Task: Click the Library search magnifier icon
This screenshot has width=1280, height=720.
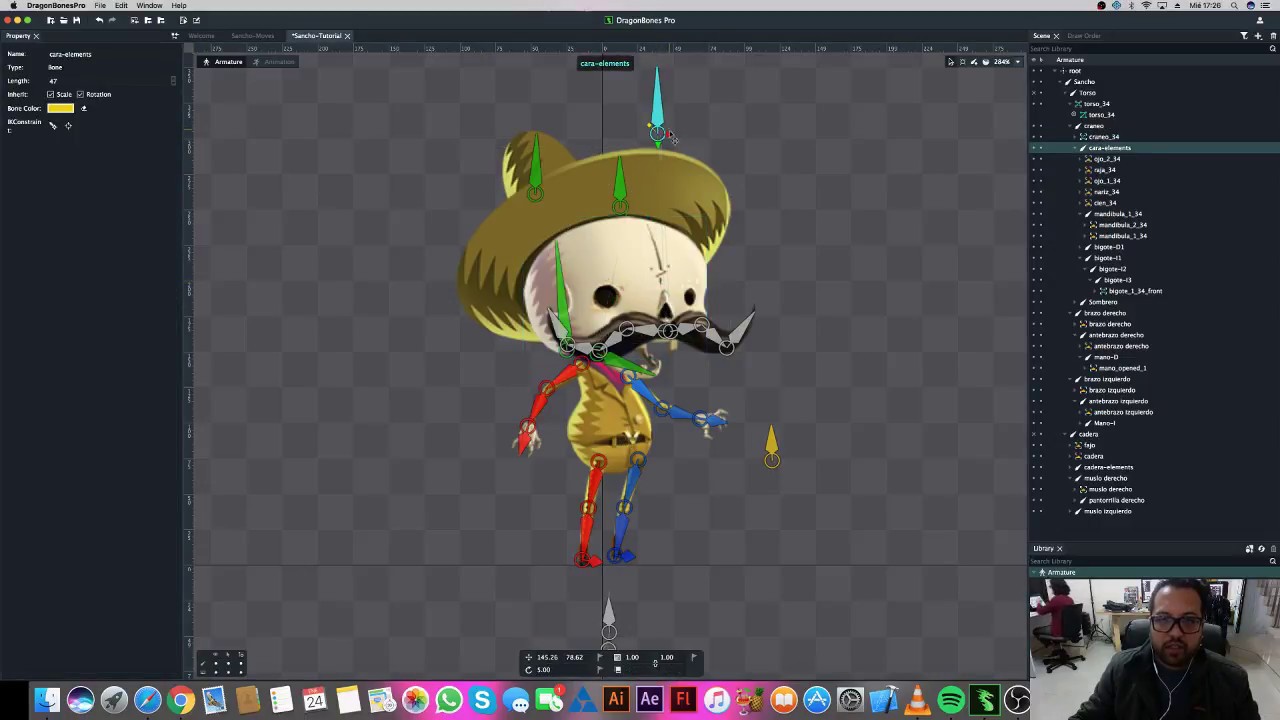Action: pyautogui.click(x=1273, y=561)
